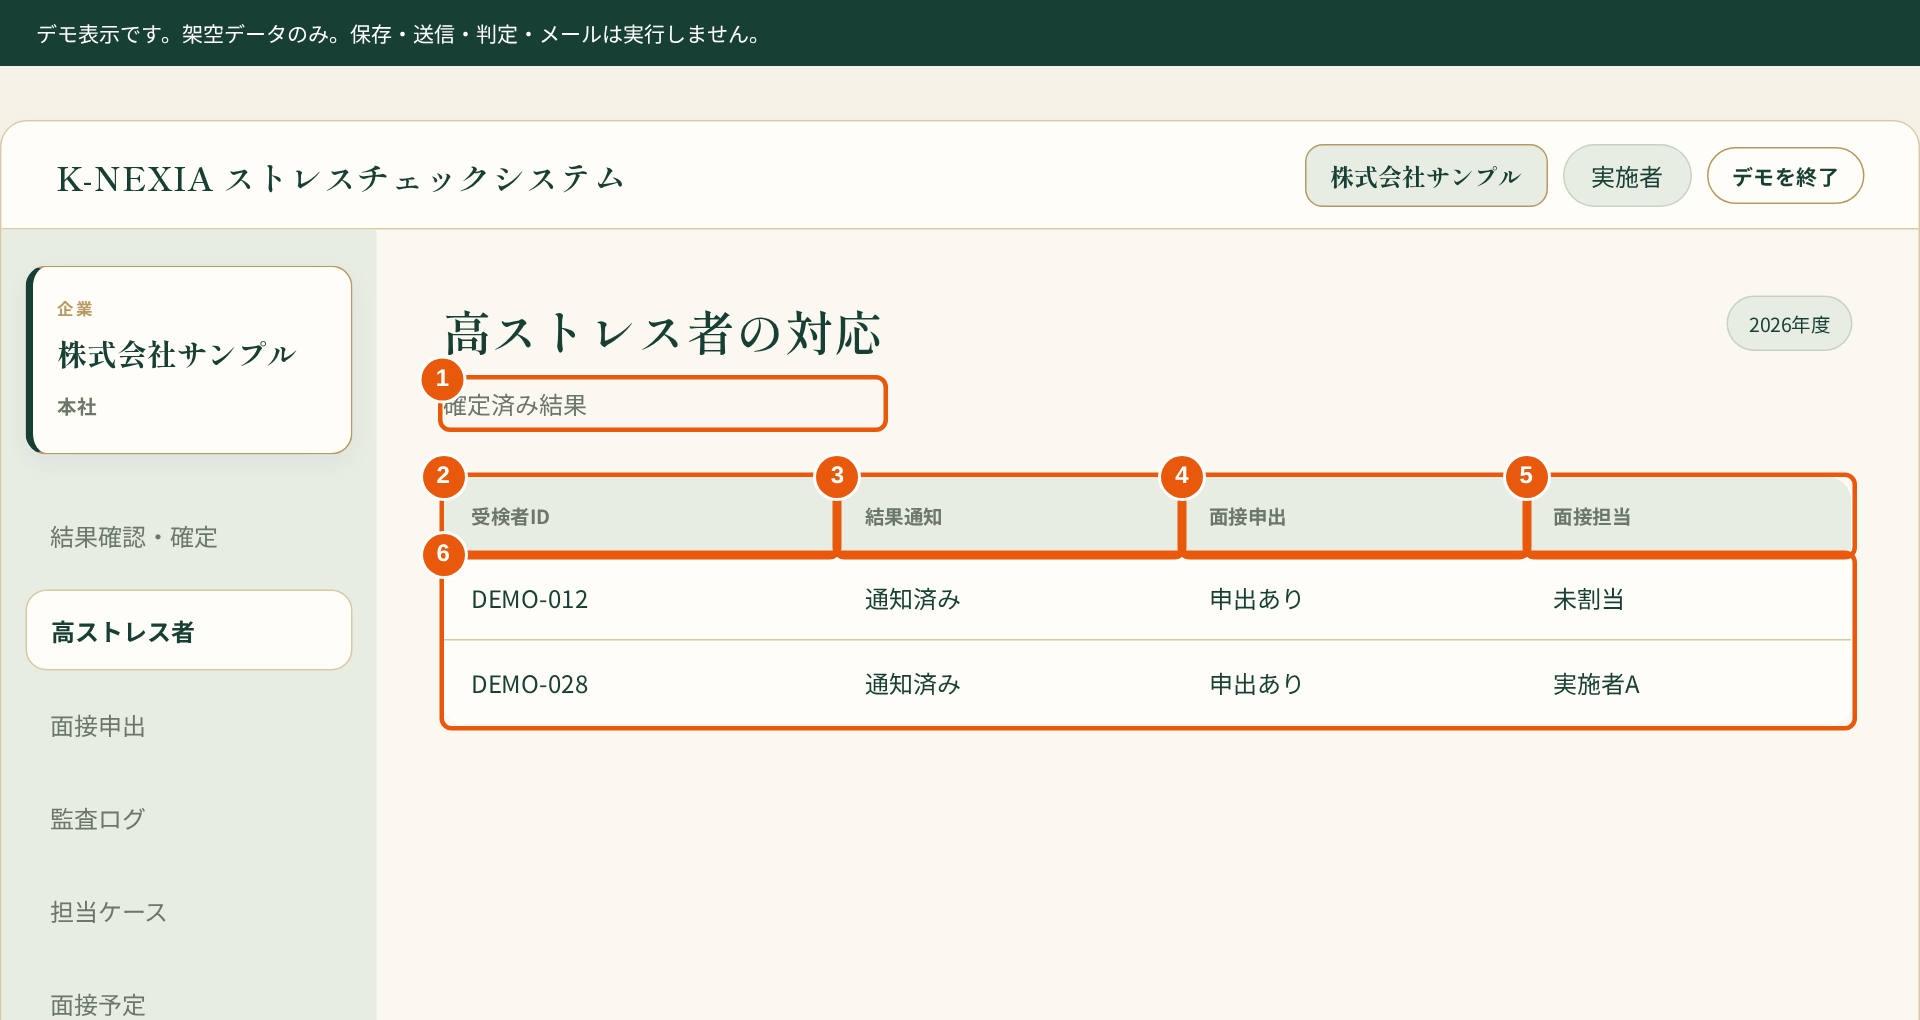The height and width of the screenshot is (1020, 1920).
Task: Click the 確定済み結果 subtitle text
Action: [x=516, y=405]
